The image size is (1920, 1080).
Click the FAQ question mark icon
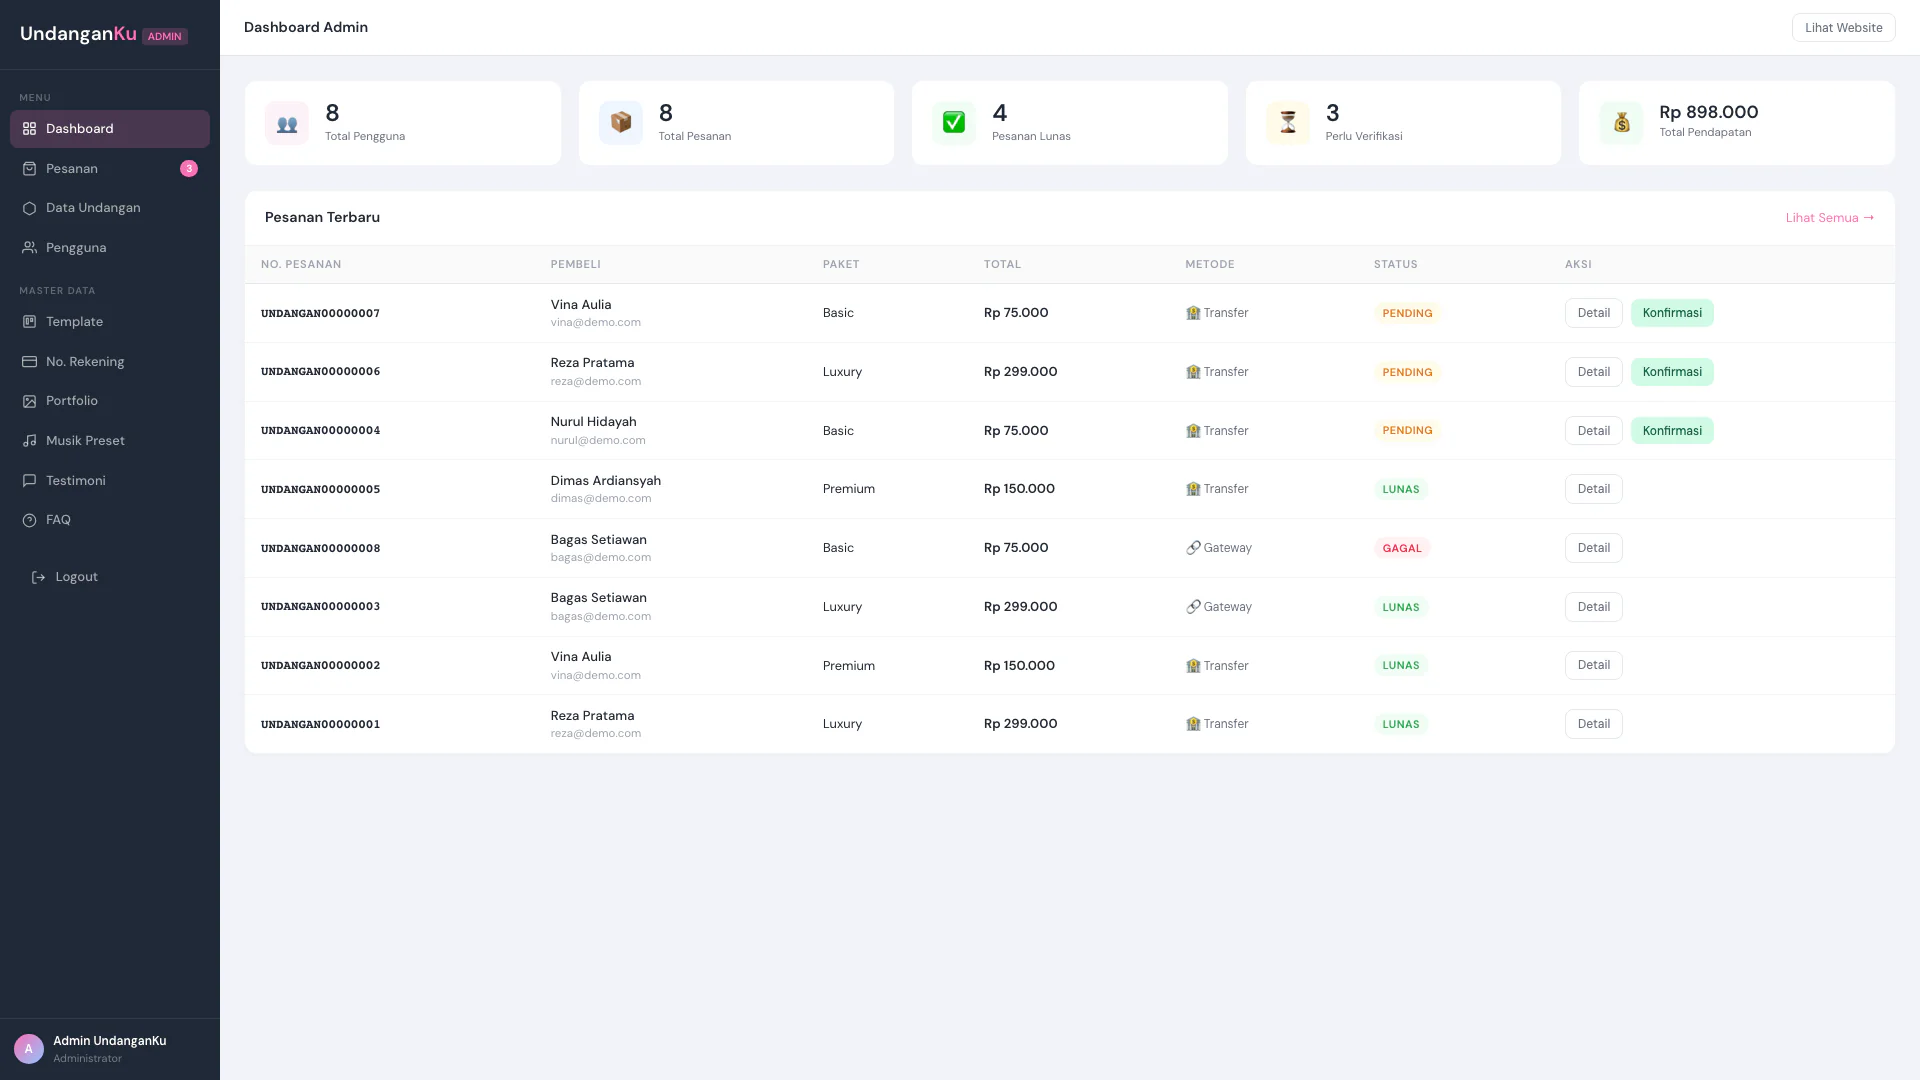(x=29, y=520)
